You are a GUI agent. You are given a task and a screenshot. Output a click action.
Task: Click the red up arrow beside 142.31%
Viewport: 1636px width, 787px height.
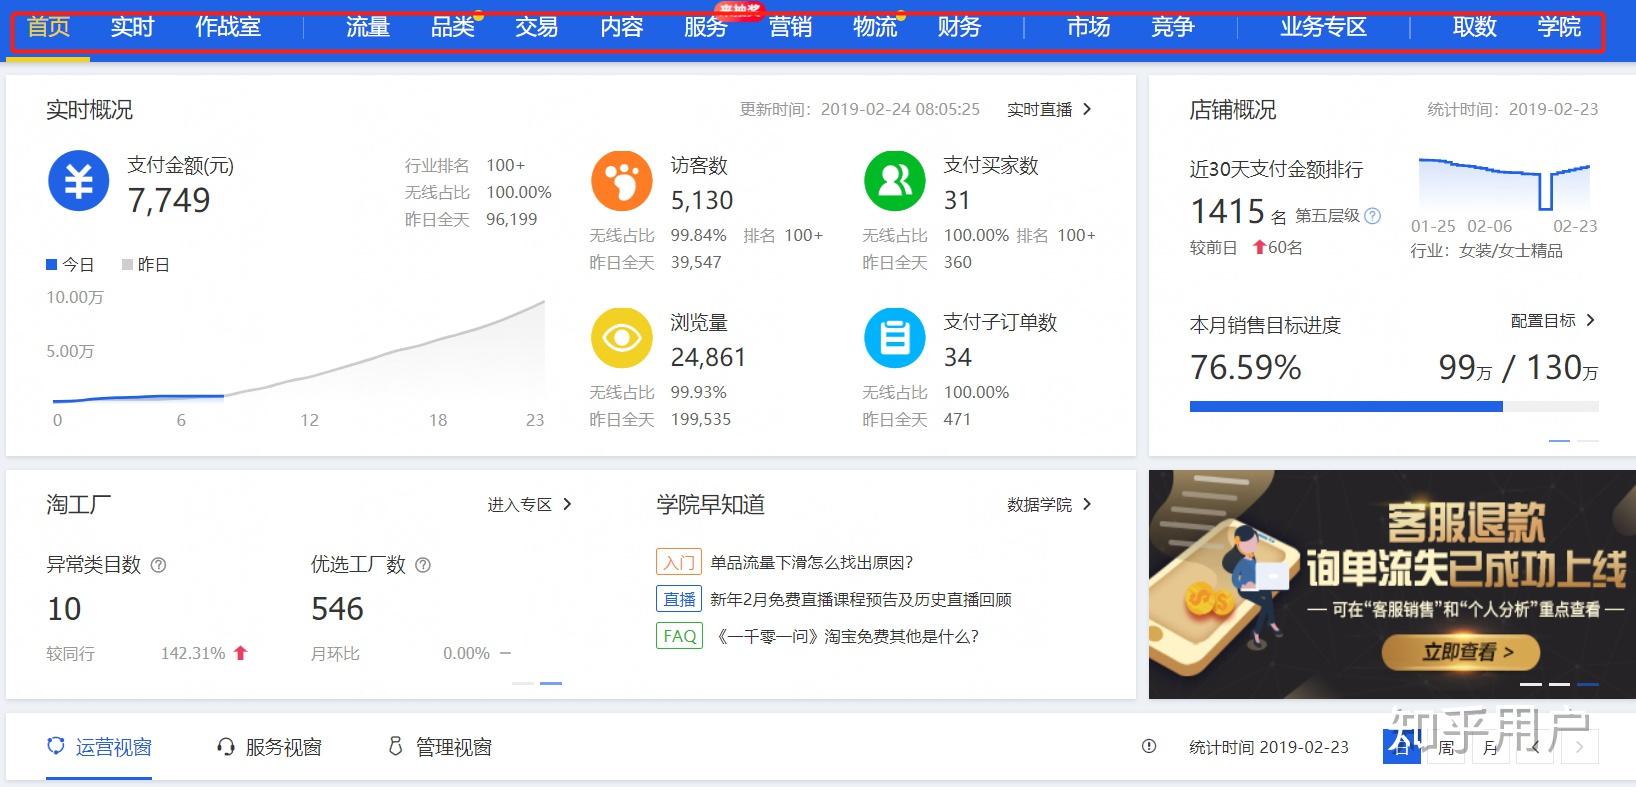pos(240,653)
